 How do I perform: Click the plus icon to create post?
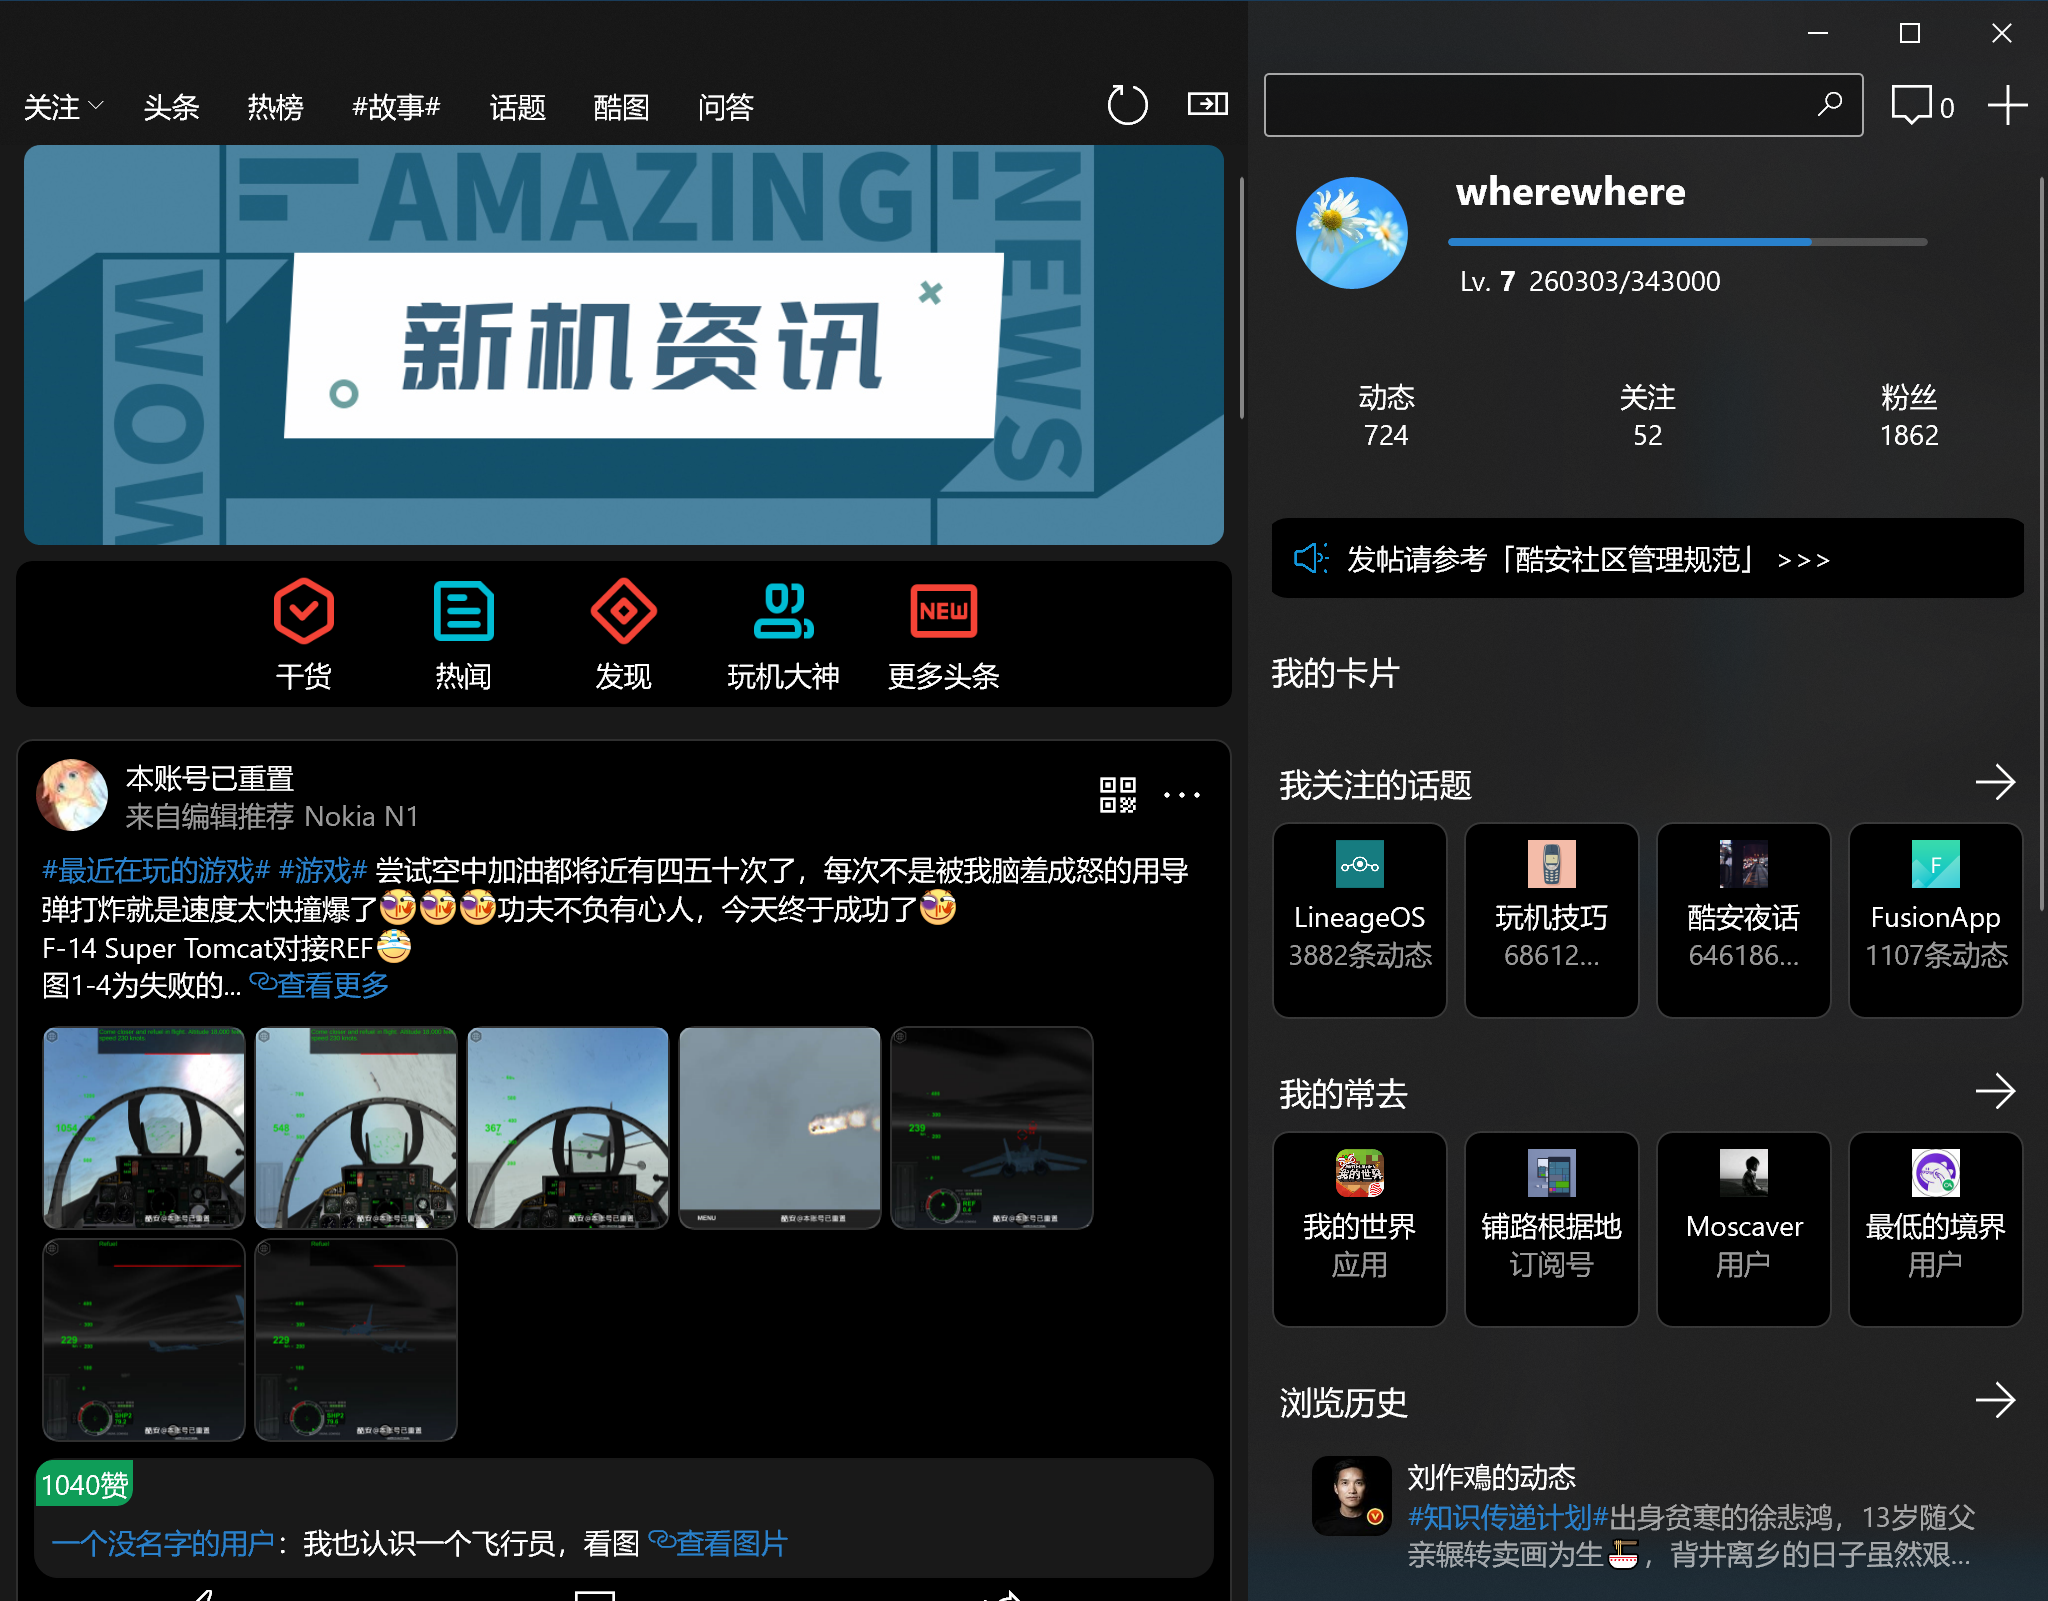2006,105
